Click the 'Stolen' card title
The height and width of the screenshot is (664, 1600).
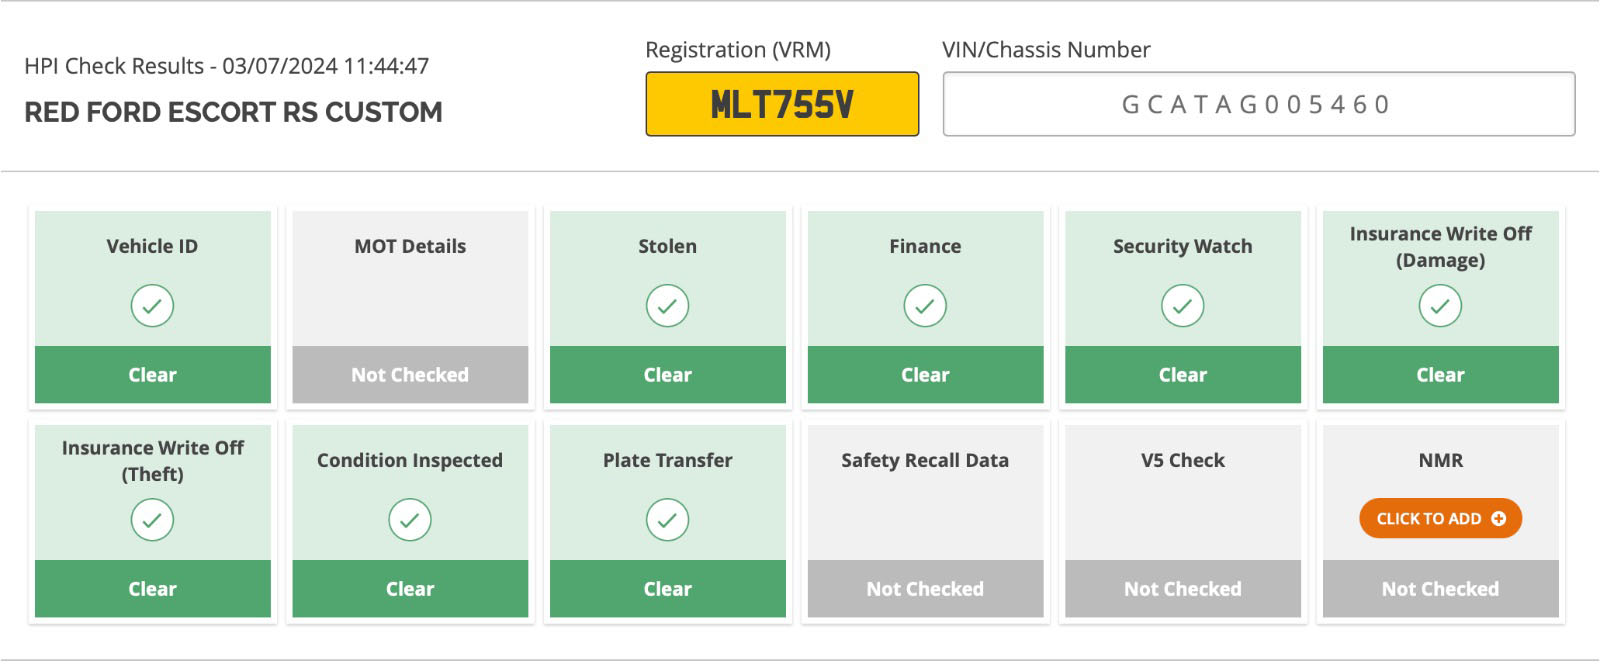tap(667, 246)
